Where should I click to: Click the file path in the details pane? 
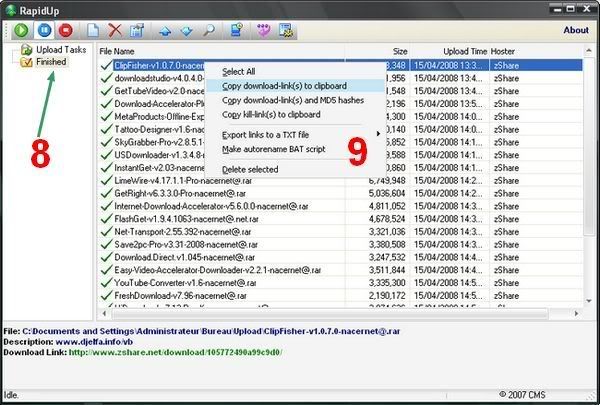point(211,331)
